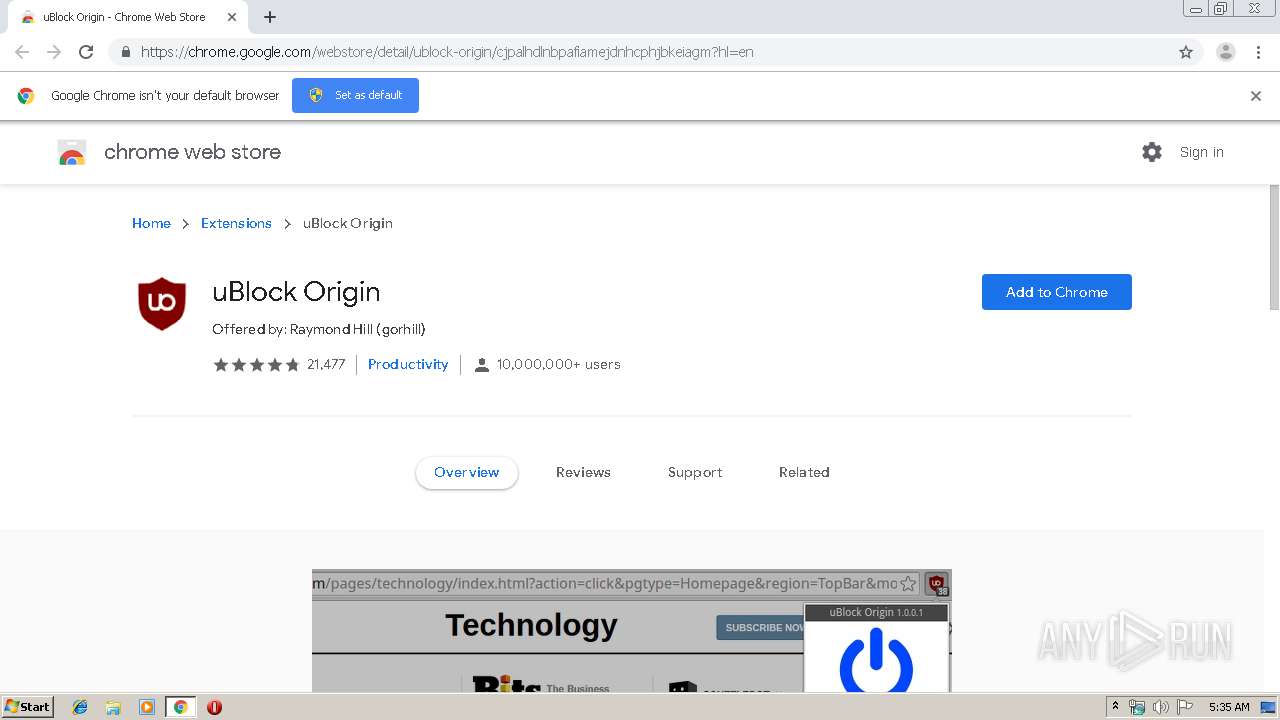Click the volume speaker tray icon
The image size is (1280, 720).
tap(1160, 707)
